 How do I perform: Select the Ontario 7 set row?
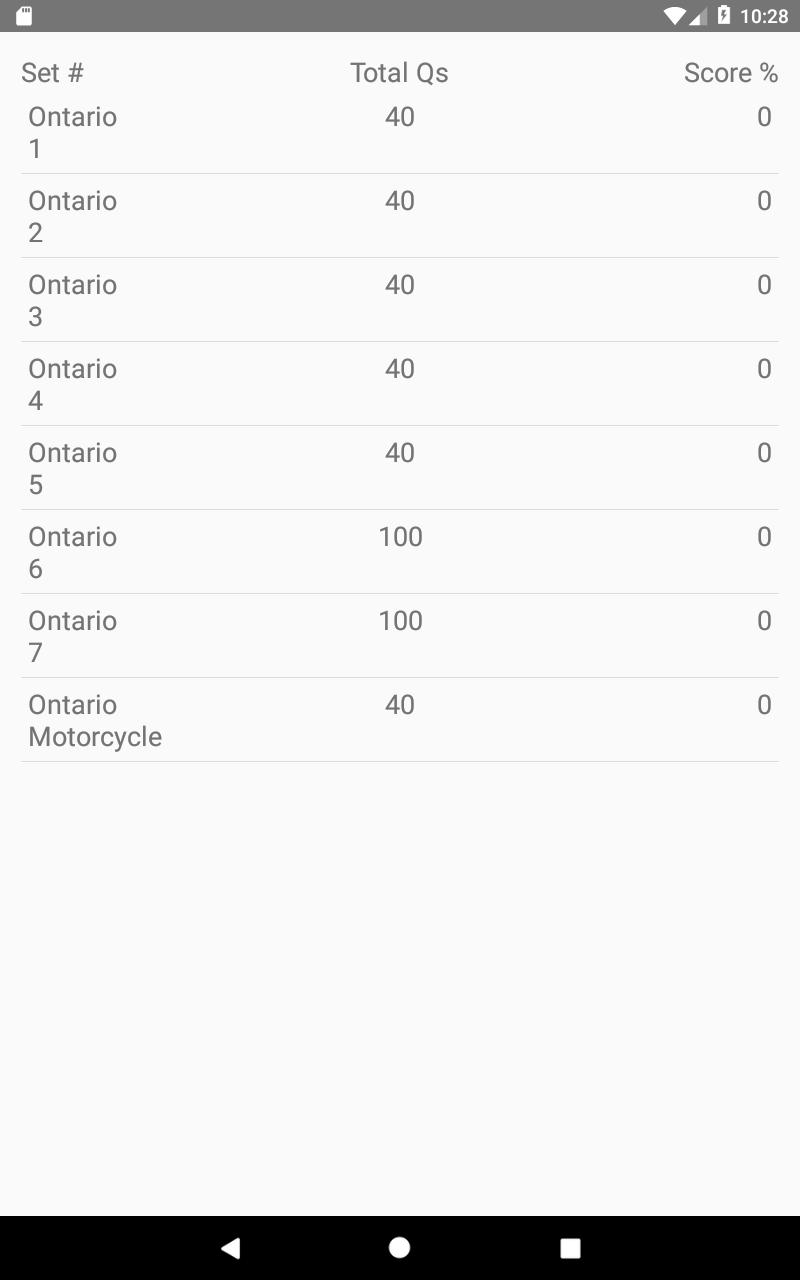click(400, 636)
